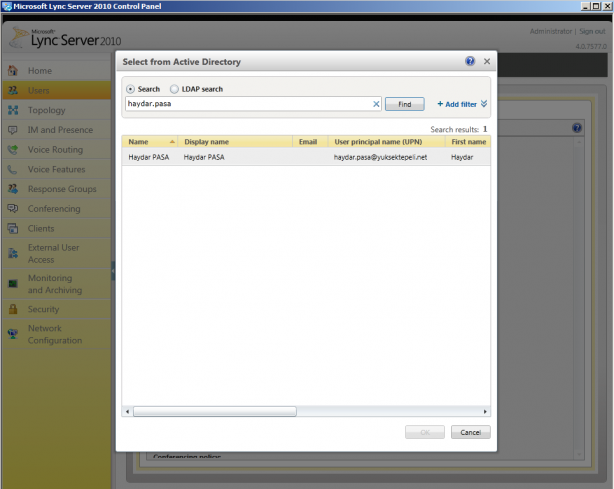
Task: Select the Search radio button
Action: click(130, 89)
